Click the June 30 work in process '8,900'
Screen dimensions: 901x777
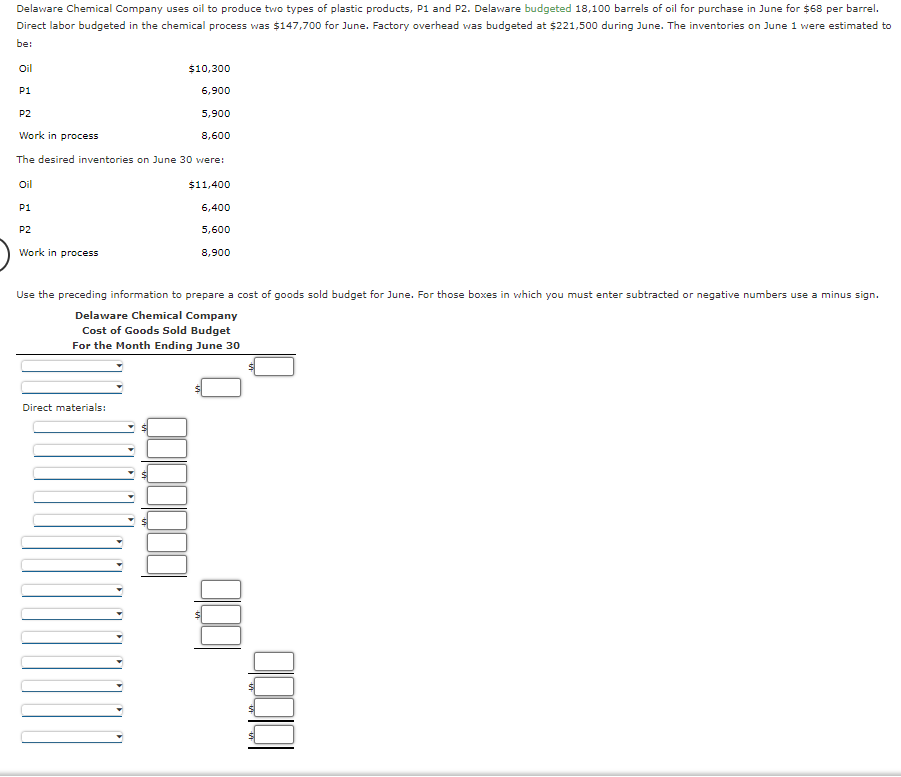pyautogui.click(x=215, y=252)
